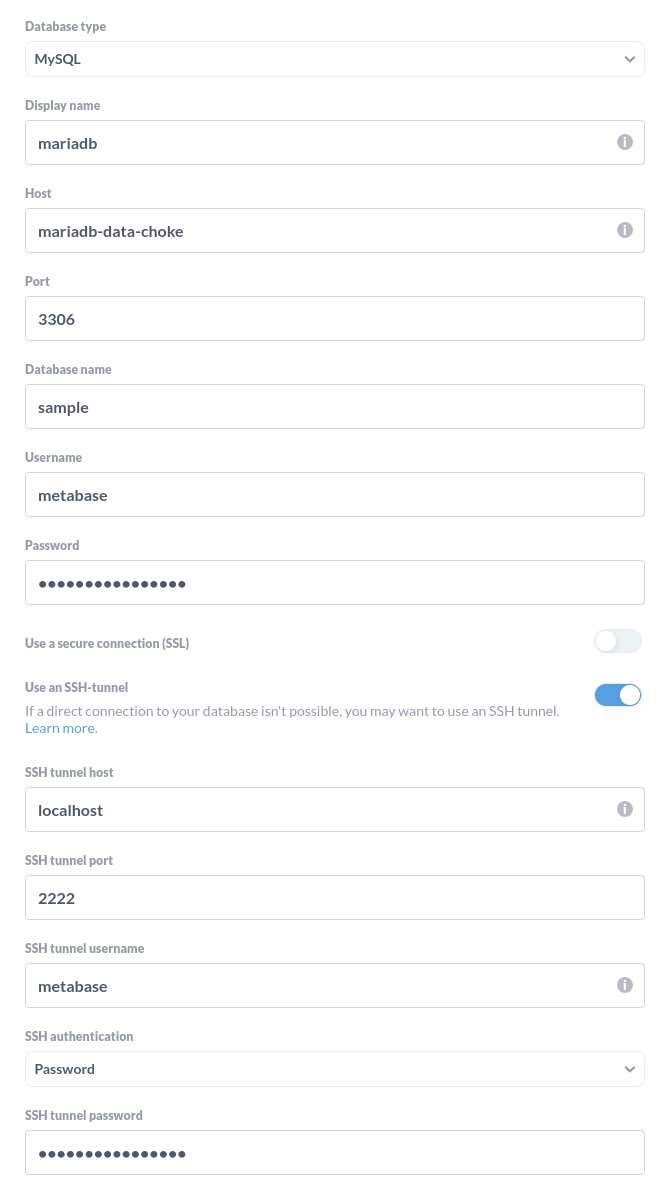Select the Database name field showing sample
Image resolution: width=671 pixels, height=1200 pixels.
pyautogui.click(x=335, y=406)
